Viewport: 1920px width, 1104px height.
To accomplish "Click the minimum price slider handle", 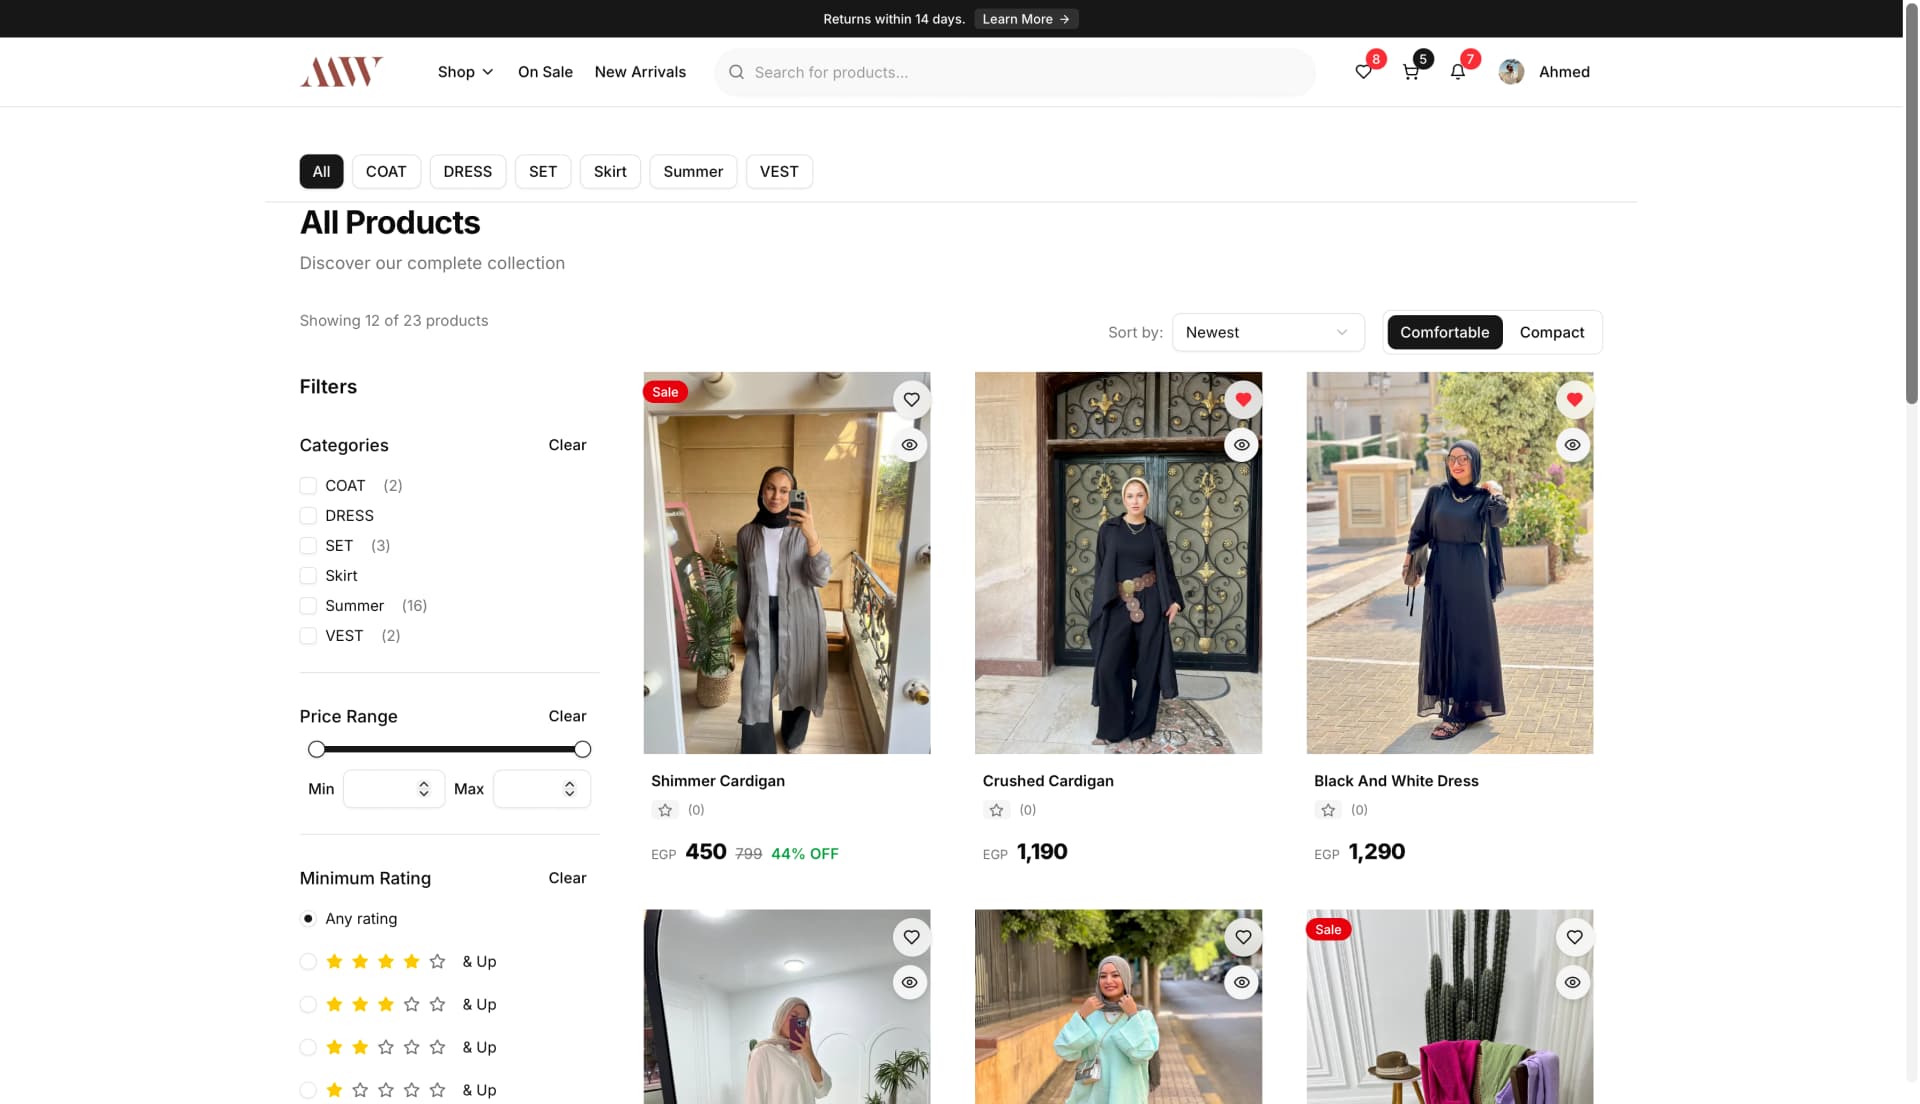I will coord(317,749).
